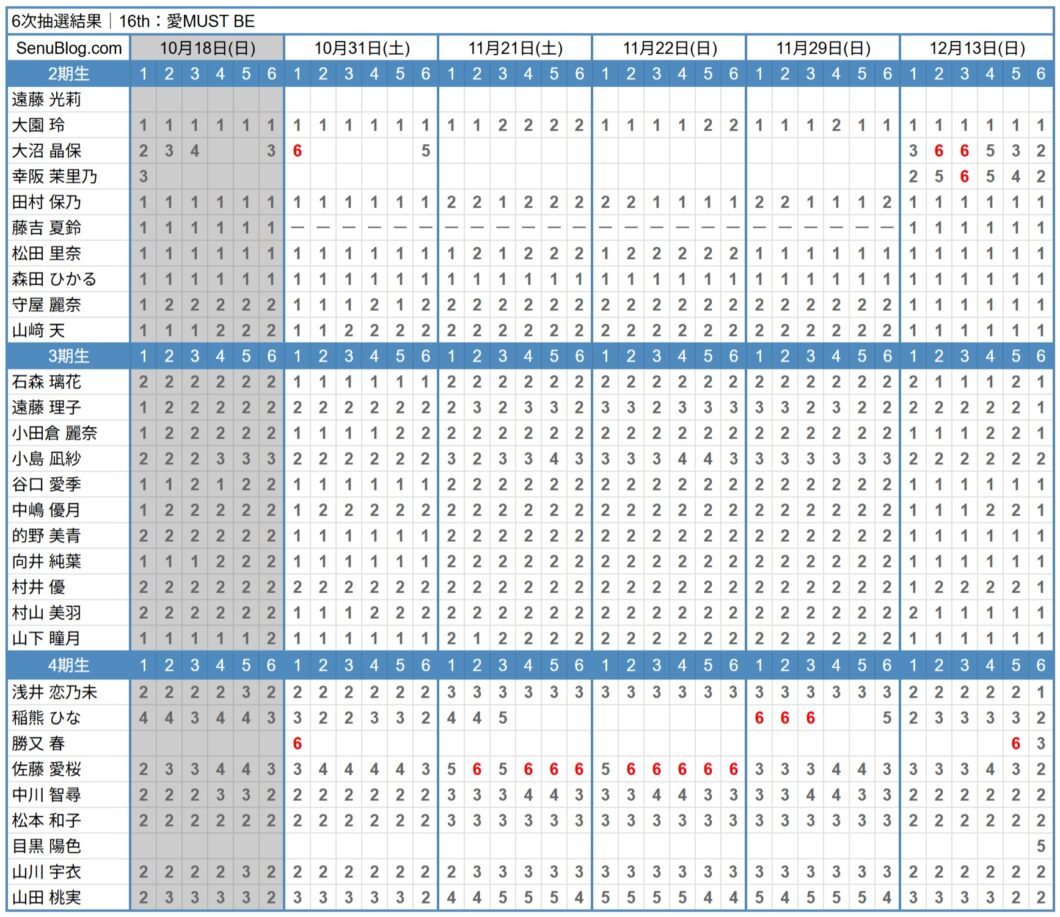Select member name 稲熊 ひな
Image resolution: width=1060 pixels, height=917 pixels.
click(x=47, y=719)
